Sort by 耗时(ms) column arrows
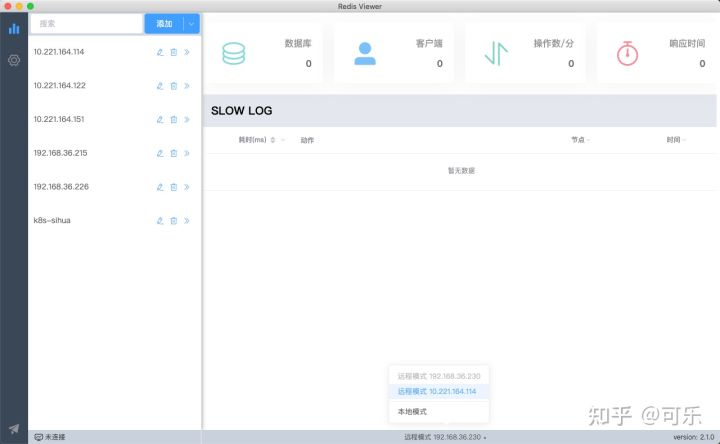The width and height of the screenshot is (720, 444). (273, 140)
